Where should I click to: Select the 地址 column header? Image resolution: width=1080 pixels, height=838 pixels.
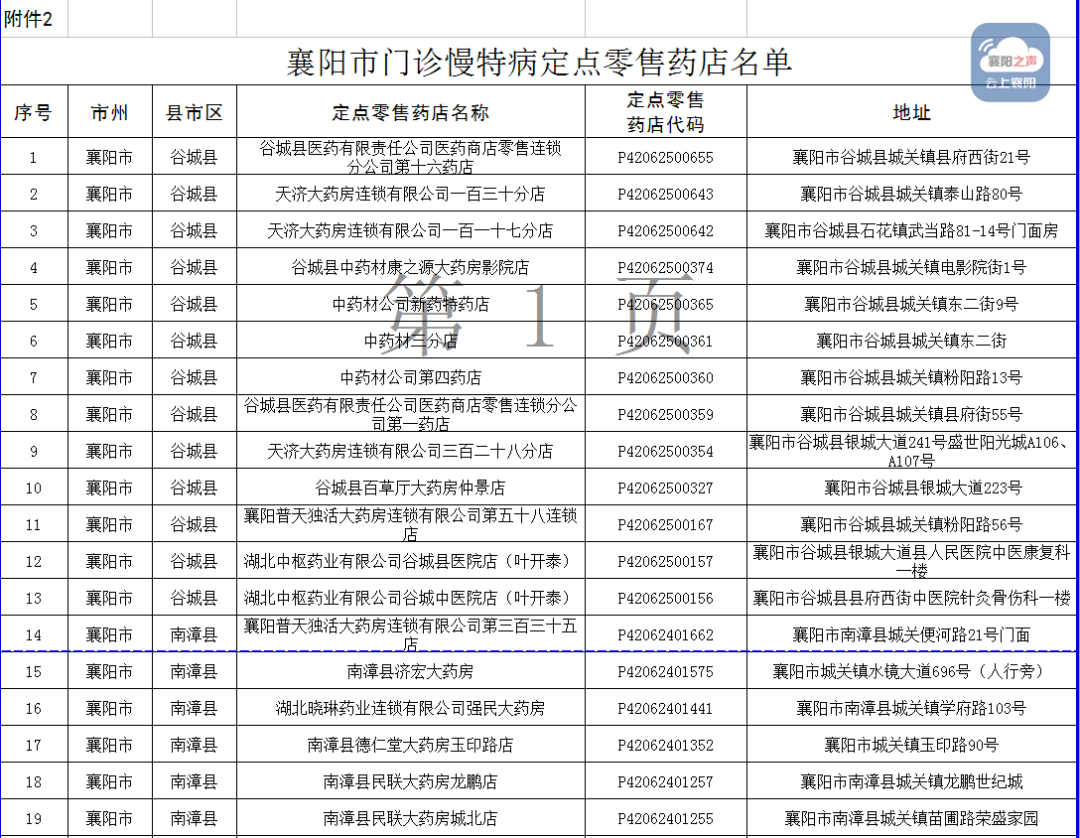912,112
